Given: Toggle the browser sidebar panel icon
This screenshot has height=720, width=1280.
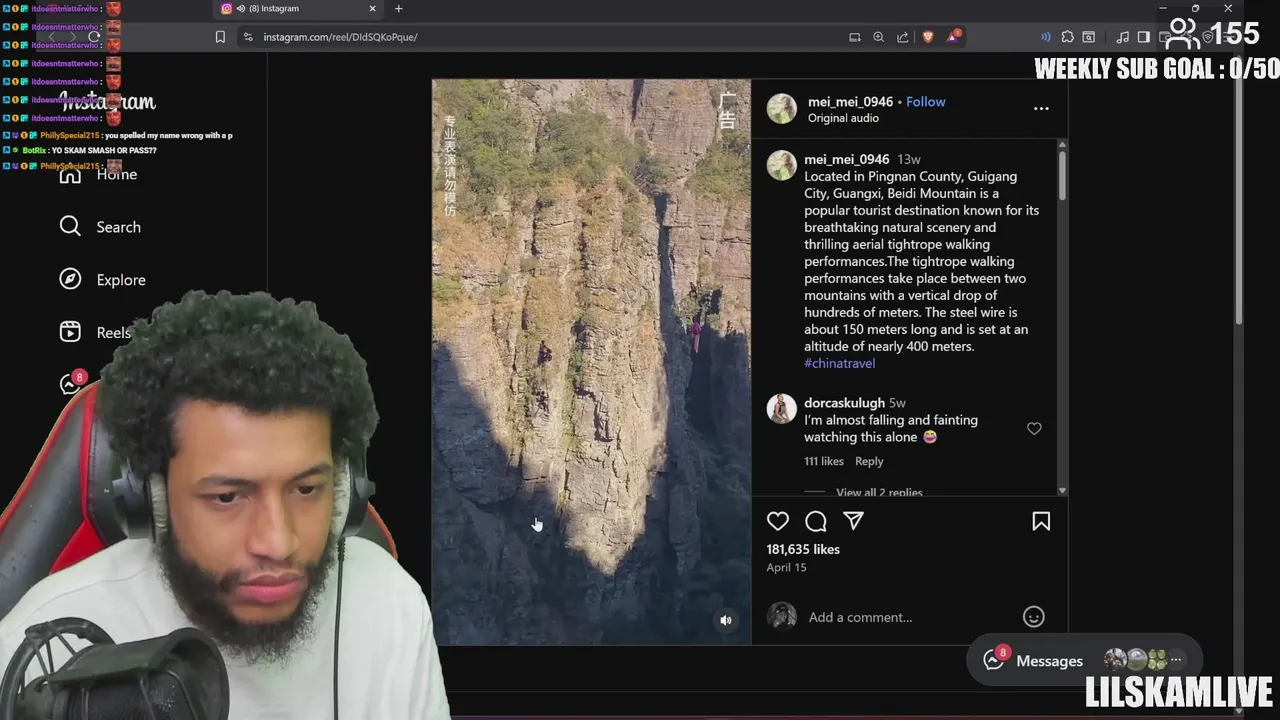Looking at the screenshot, I should click(x=1143, y=37).
